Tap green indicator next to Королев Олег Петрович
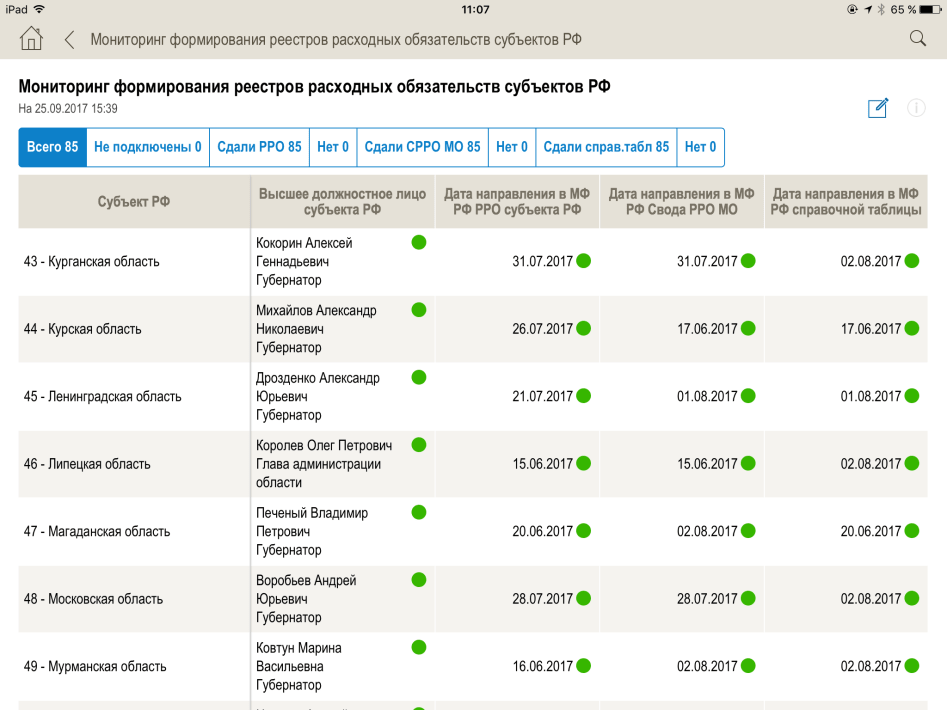Image resolution: width=947 pixels, height=710 pixels. 419,445
